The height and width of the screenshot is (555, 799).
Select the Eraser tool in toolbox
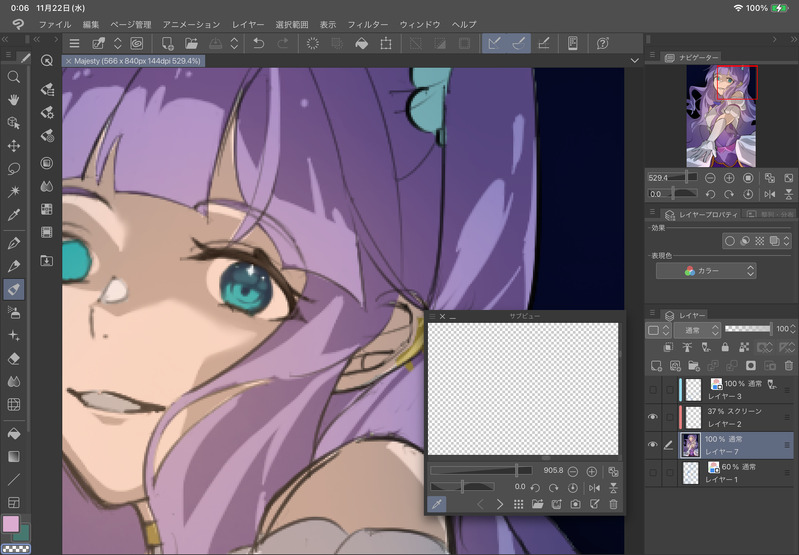[x=14, y=358]
